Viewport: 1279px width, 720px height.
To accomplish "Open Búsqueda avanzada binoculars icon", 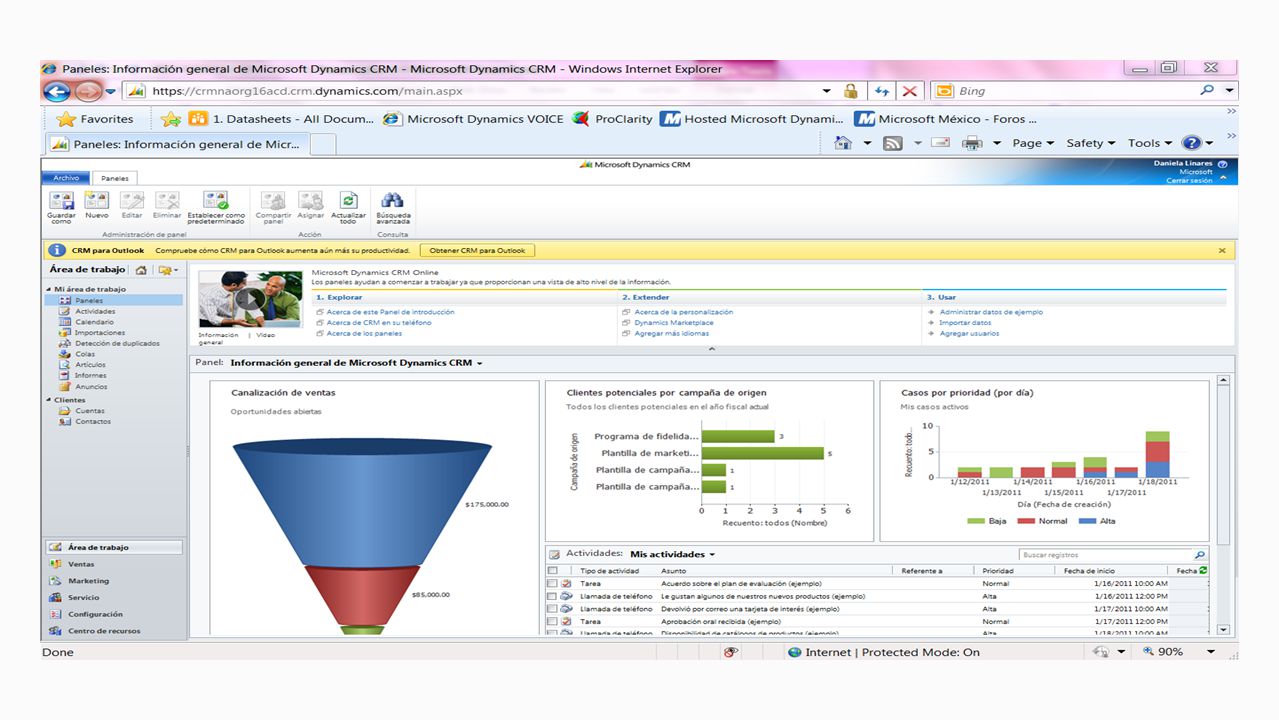I will point(393,201).
